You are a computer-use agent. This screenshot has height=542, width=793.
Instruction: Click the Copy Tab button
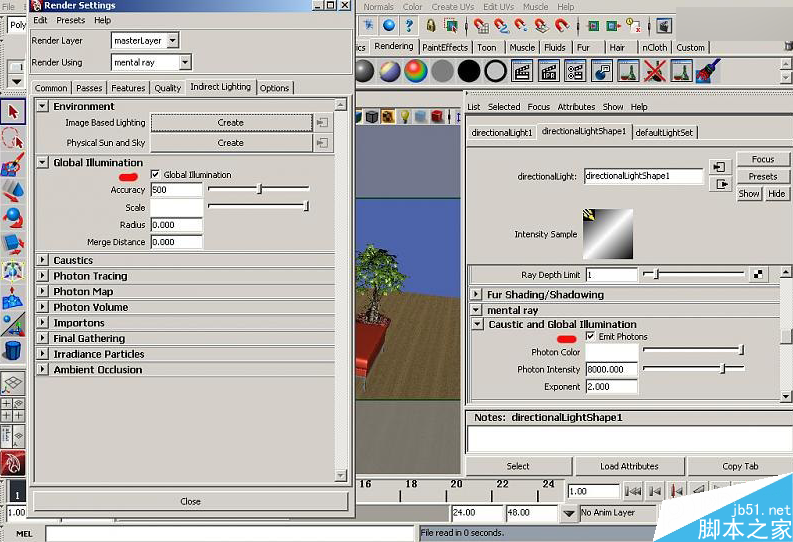tap(740, 466)
